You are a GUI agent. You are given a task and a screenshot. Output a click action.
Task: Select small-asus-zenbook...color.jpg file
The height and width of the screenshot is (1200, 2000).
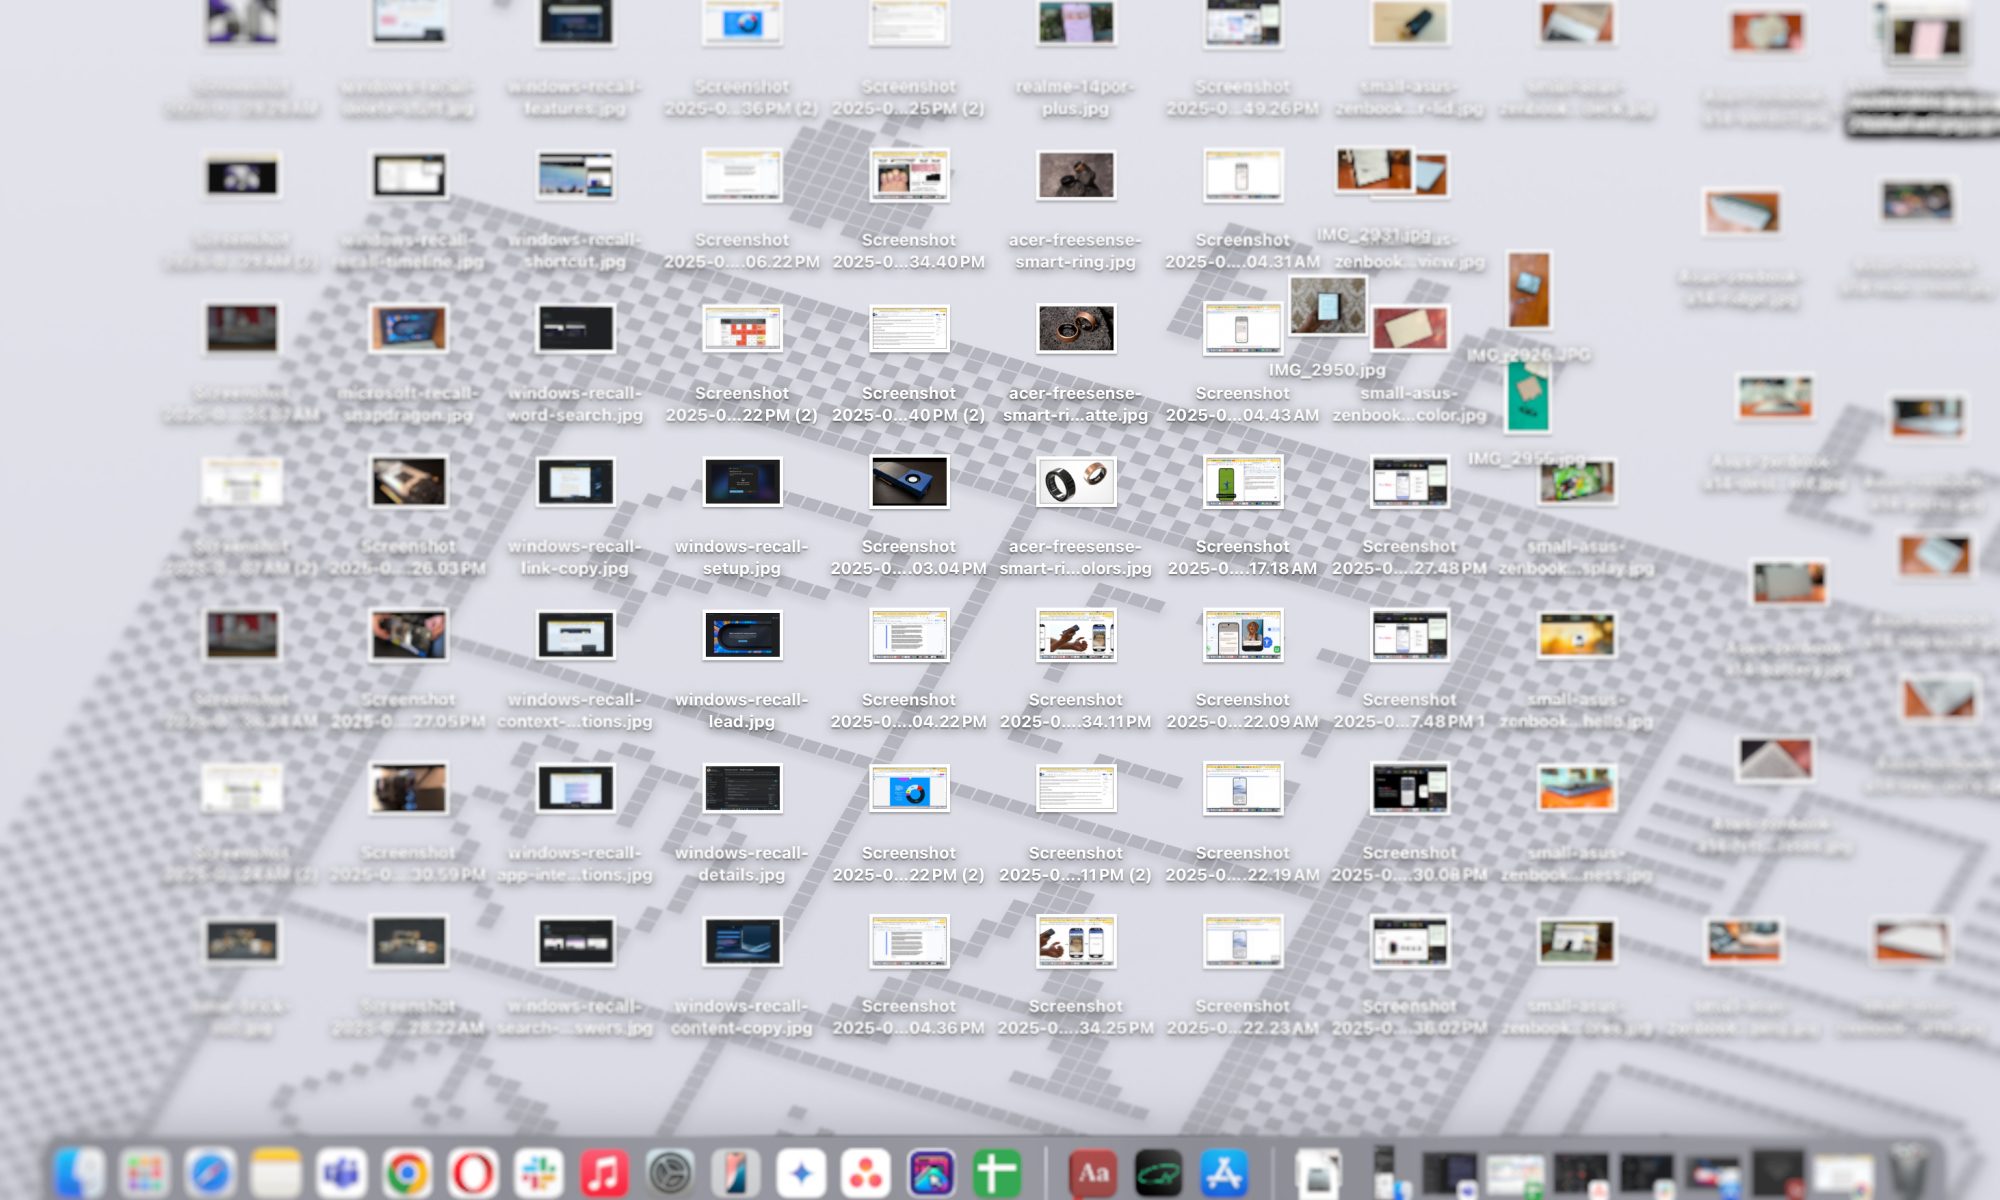[x=1410, y=329]
